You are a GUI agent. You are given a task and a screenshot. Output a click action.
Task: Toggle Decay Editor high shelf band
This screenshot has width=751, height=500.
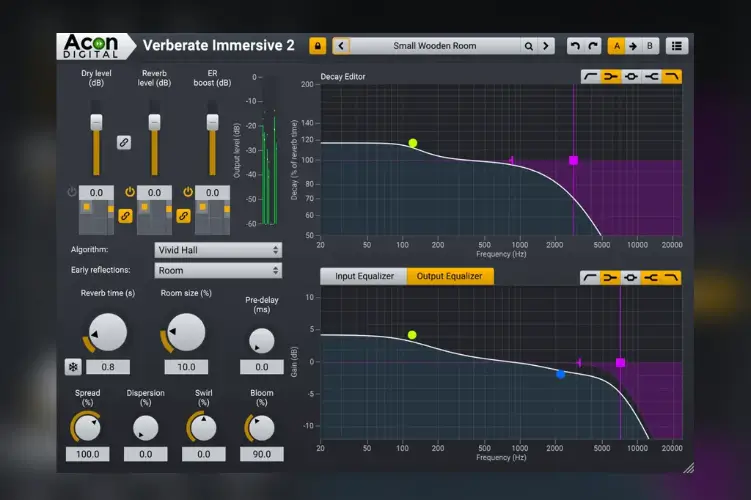tap(651, 77)
